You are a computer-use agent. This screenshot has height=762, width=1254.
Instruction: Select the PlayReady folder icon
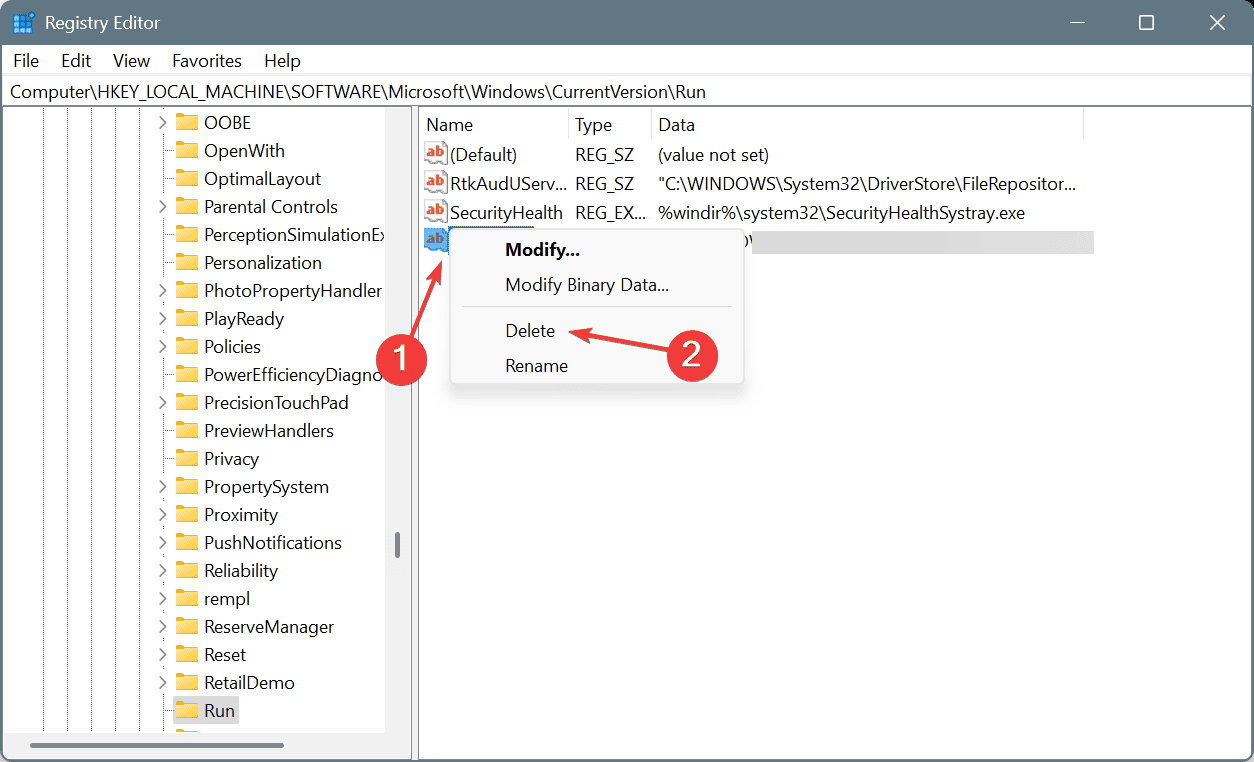[x=186, y=319]
